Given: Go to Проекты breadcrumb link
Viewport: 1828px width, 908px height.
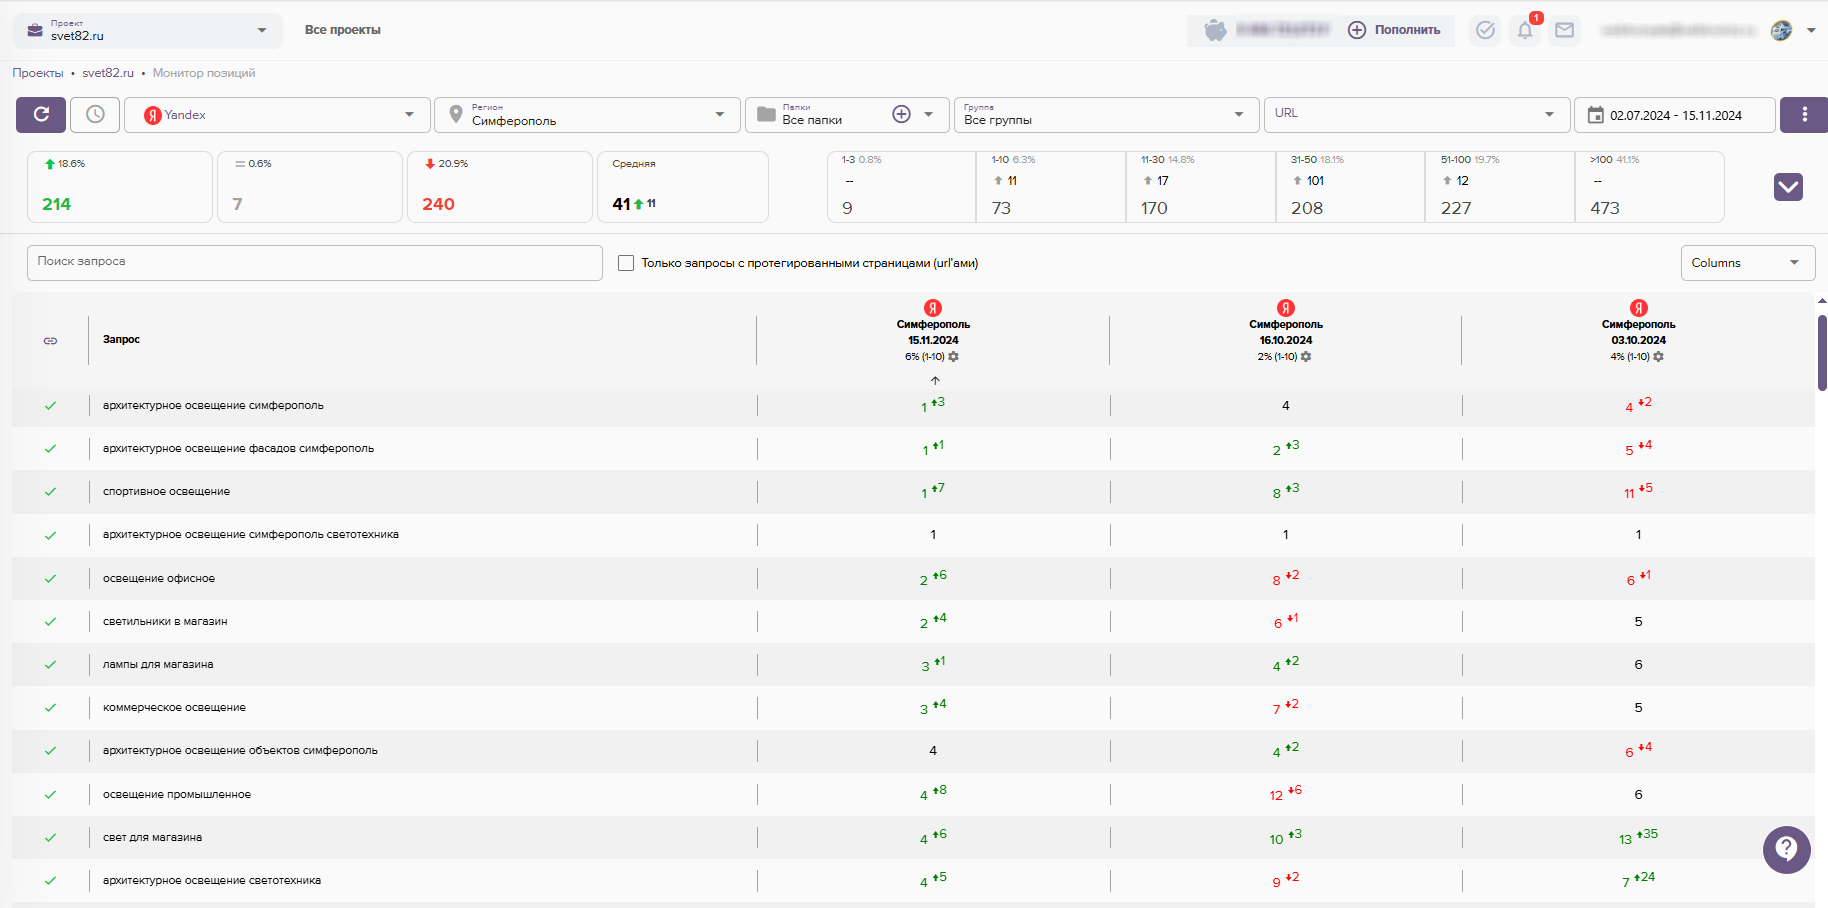Looking at the screenshot, I should click(x=38, y=73).
